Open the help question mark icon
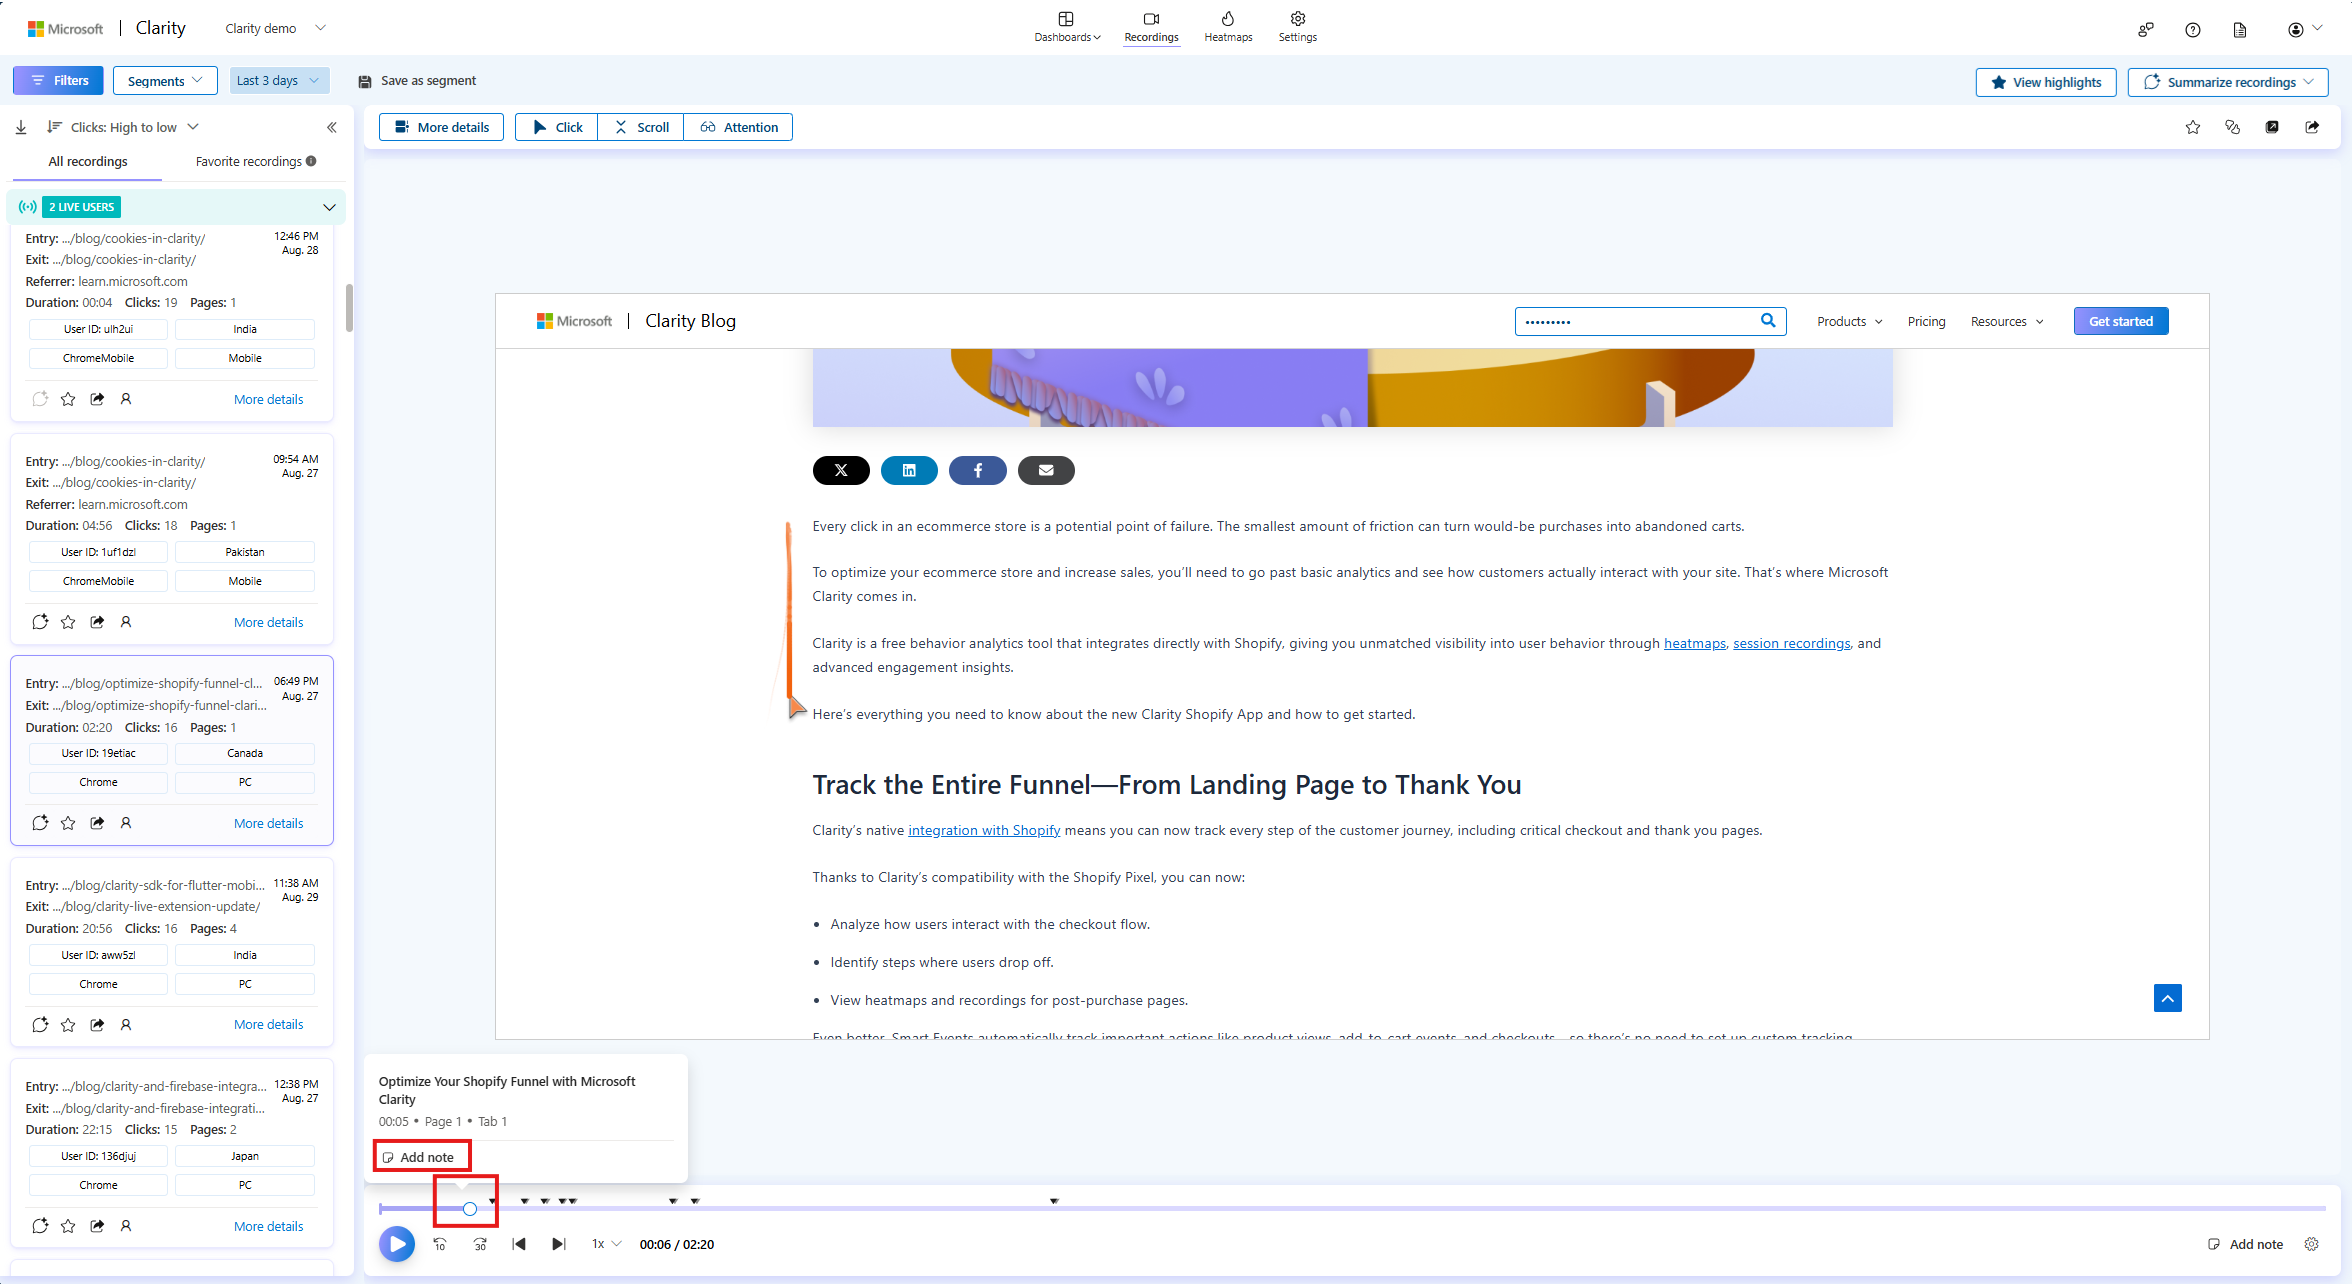 pos(2193,30)
